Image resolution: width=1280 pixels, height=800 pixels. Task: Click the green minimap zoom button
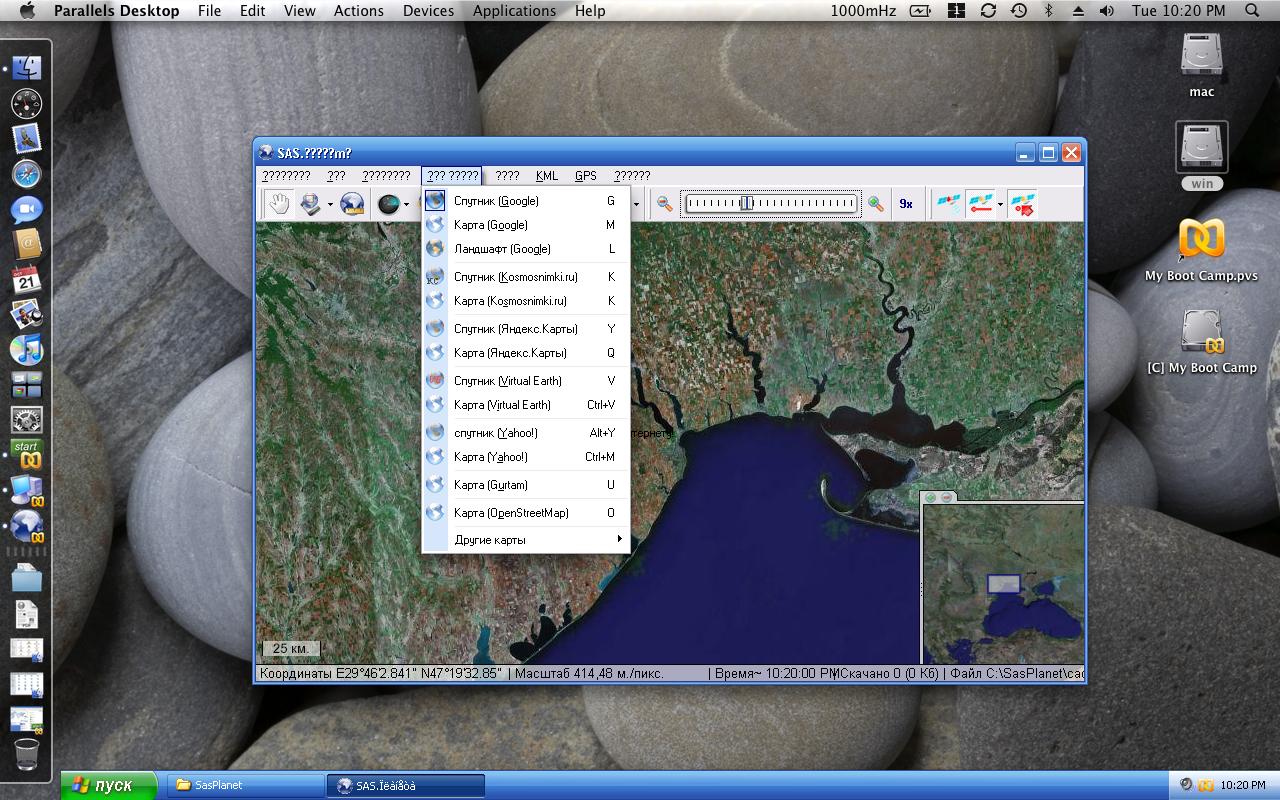click(x=931, y=497)
